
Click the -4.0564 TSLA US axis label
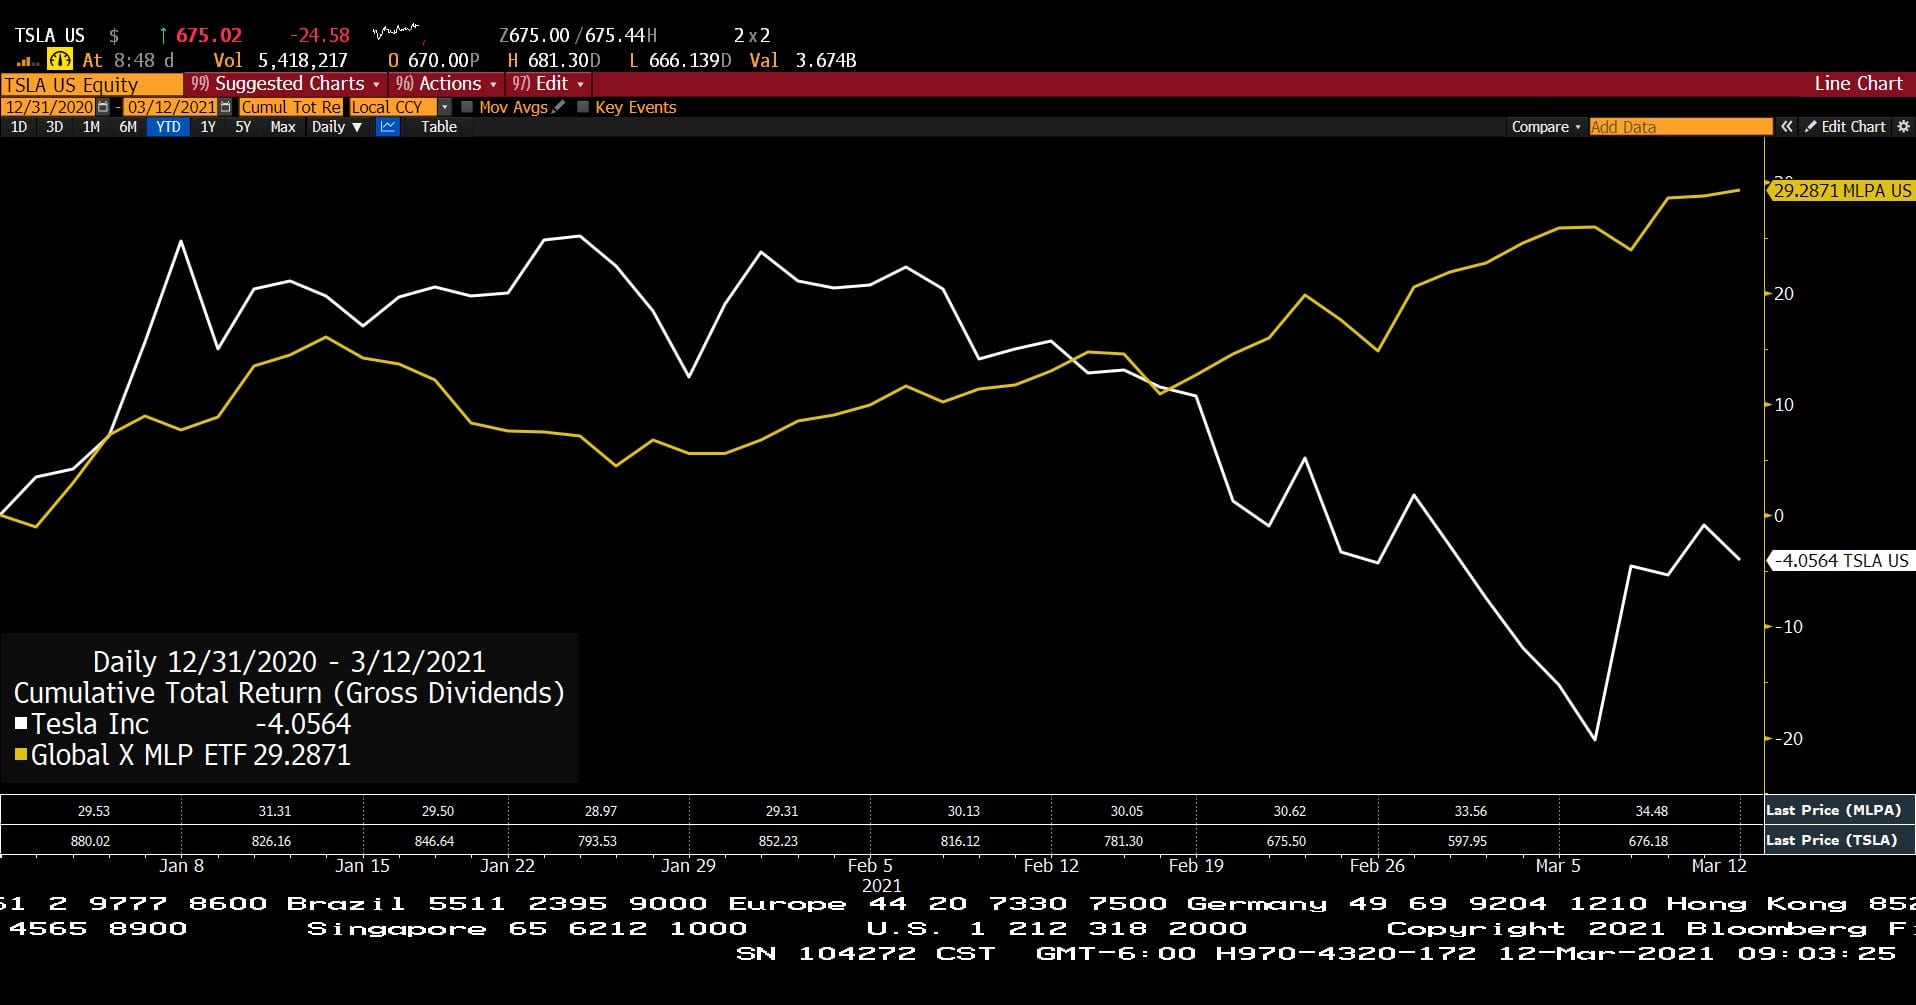1840,561
